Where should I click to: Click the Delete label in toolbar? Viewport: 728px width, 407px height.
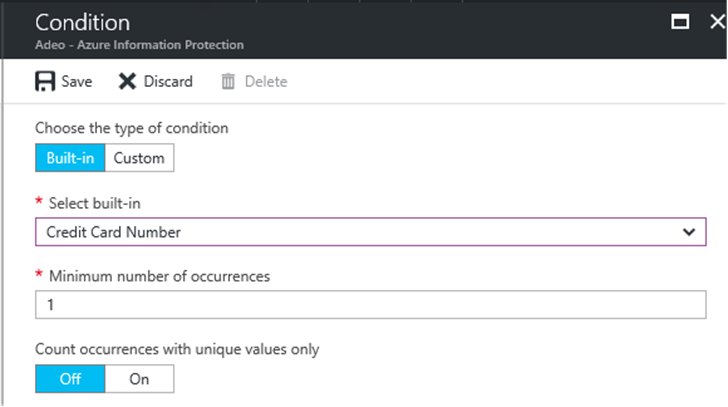point(266,82)
